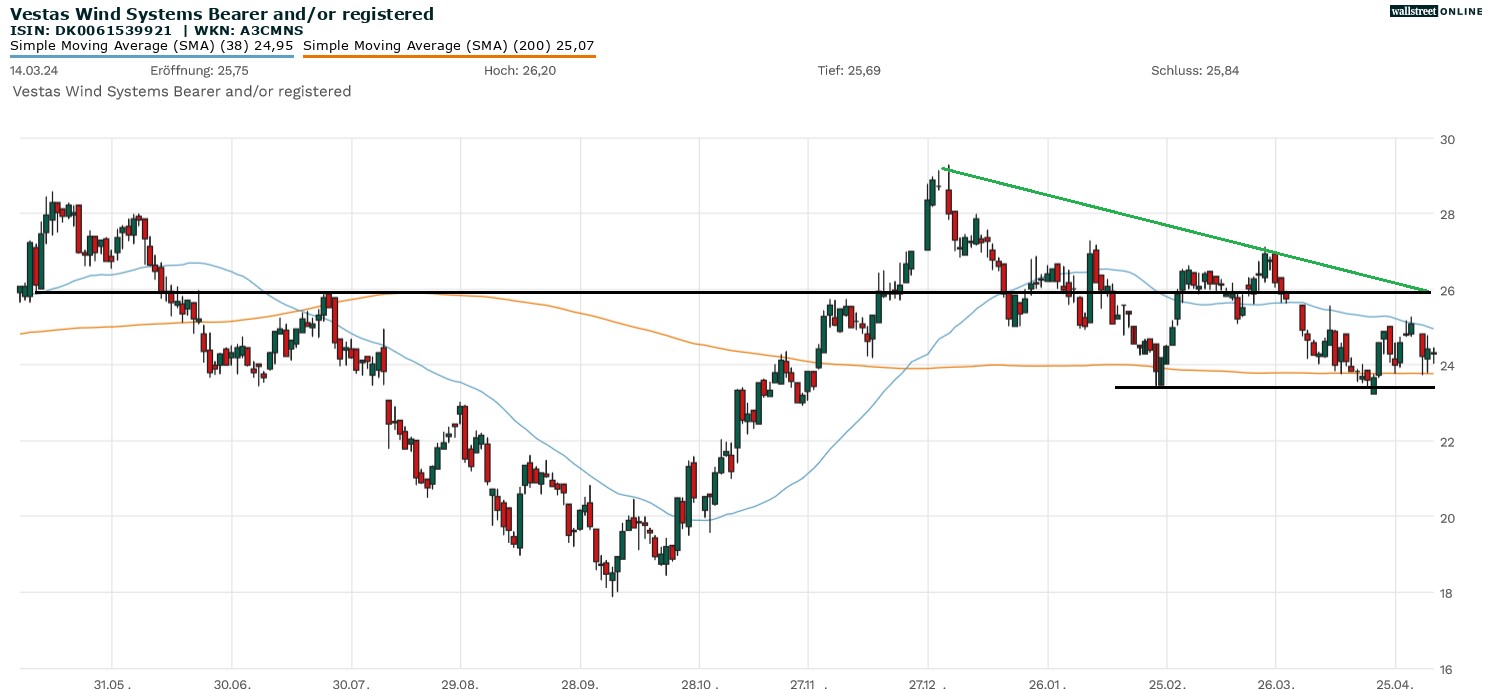Click the wallstreet ONLINE logo
The width and height of the screenshot is (1490, 689).
pyautogui.click(x=1436, y=11)
